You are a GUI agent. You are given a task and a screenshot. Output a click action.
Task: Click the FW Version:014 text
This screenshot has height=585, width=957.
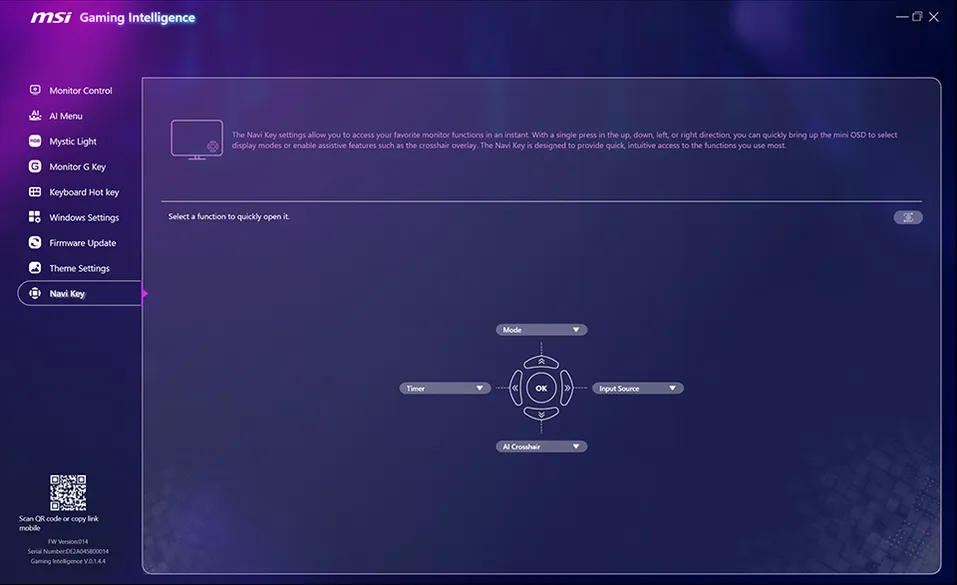click(x=68, y=542)
